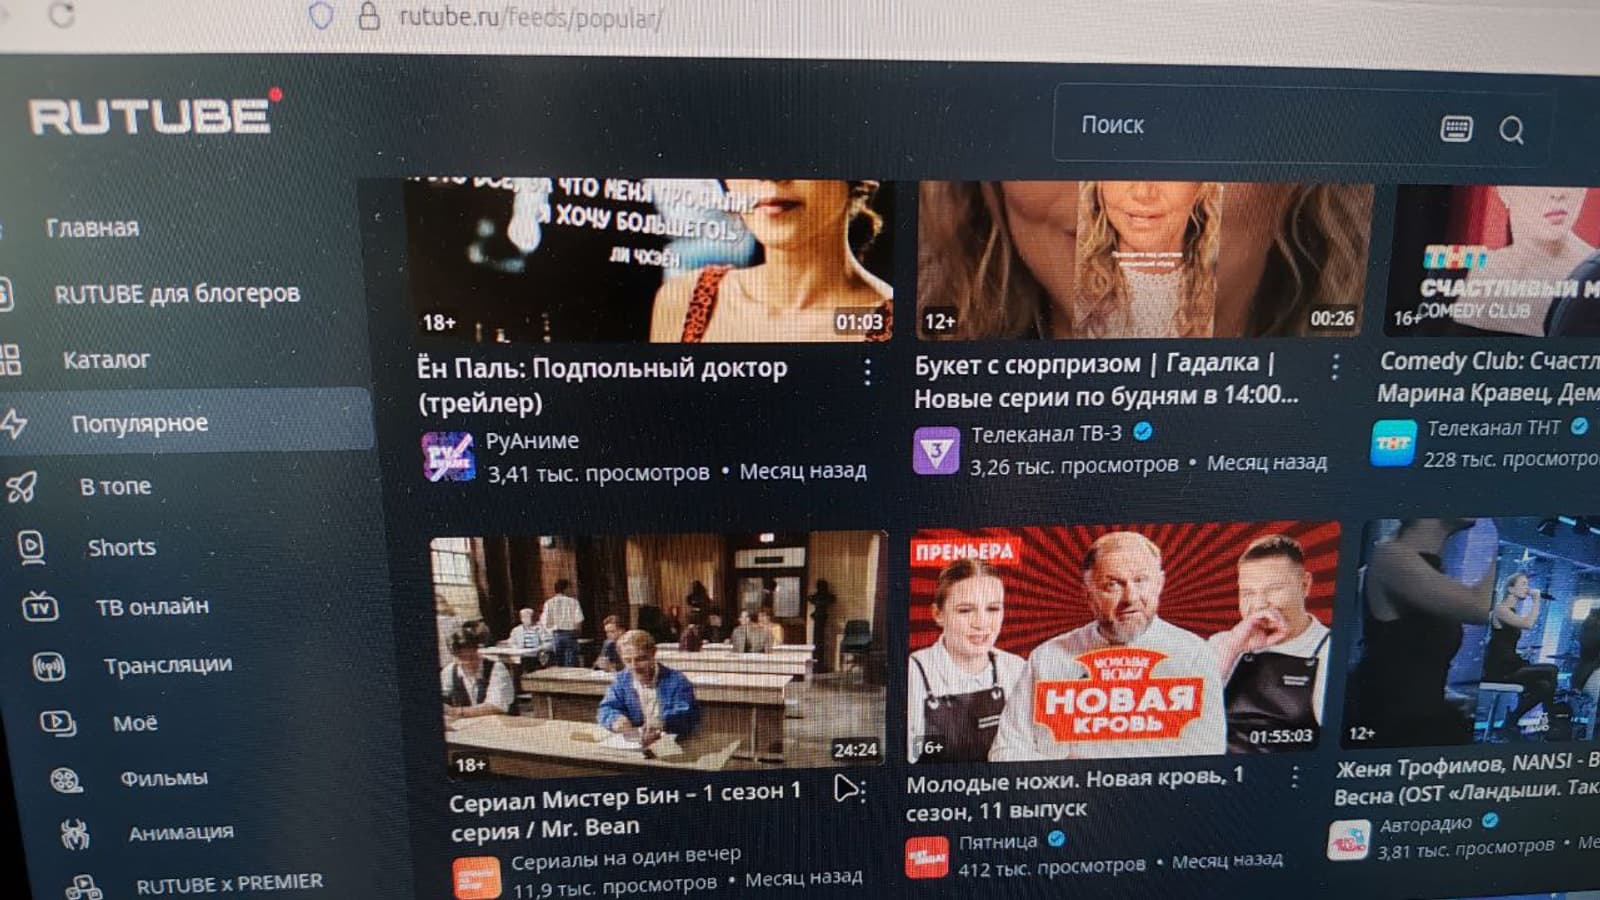
Task: Open options menu for Ён Паль video
Action: [x=867, y=372]
